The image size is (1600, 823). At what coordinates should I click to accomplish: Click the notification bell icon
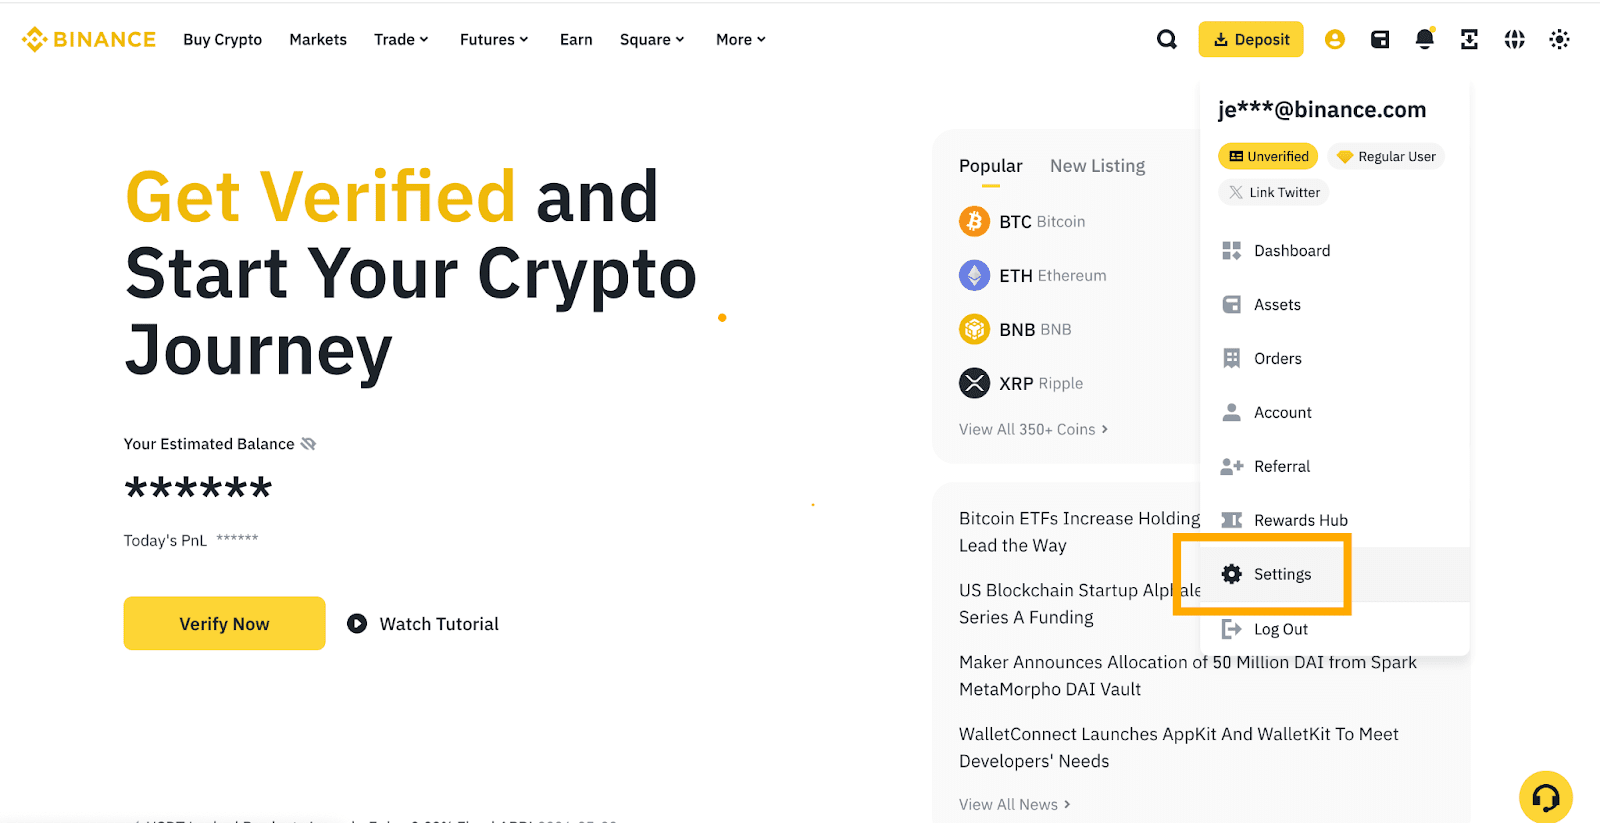click(1424, 39)
